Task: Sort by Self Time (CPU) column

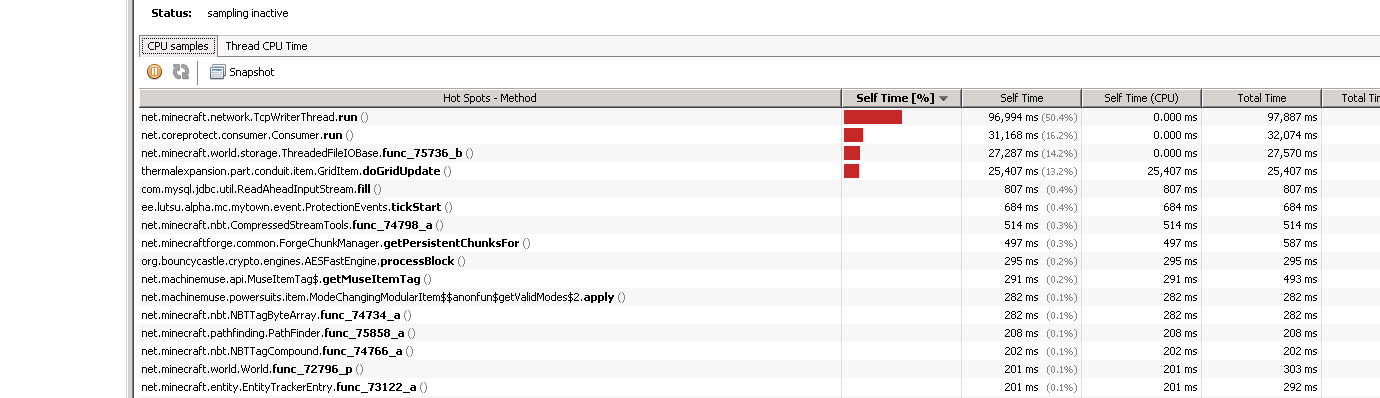Action: click(x=1141, y=98)
